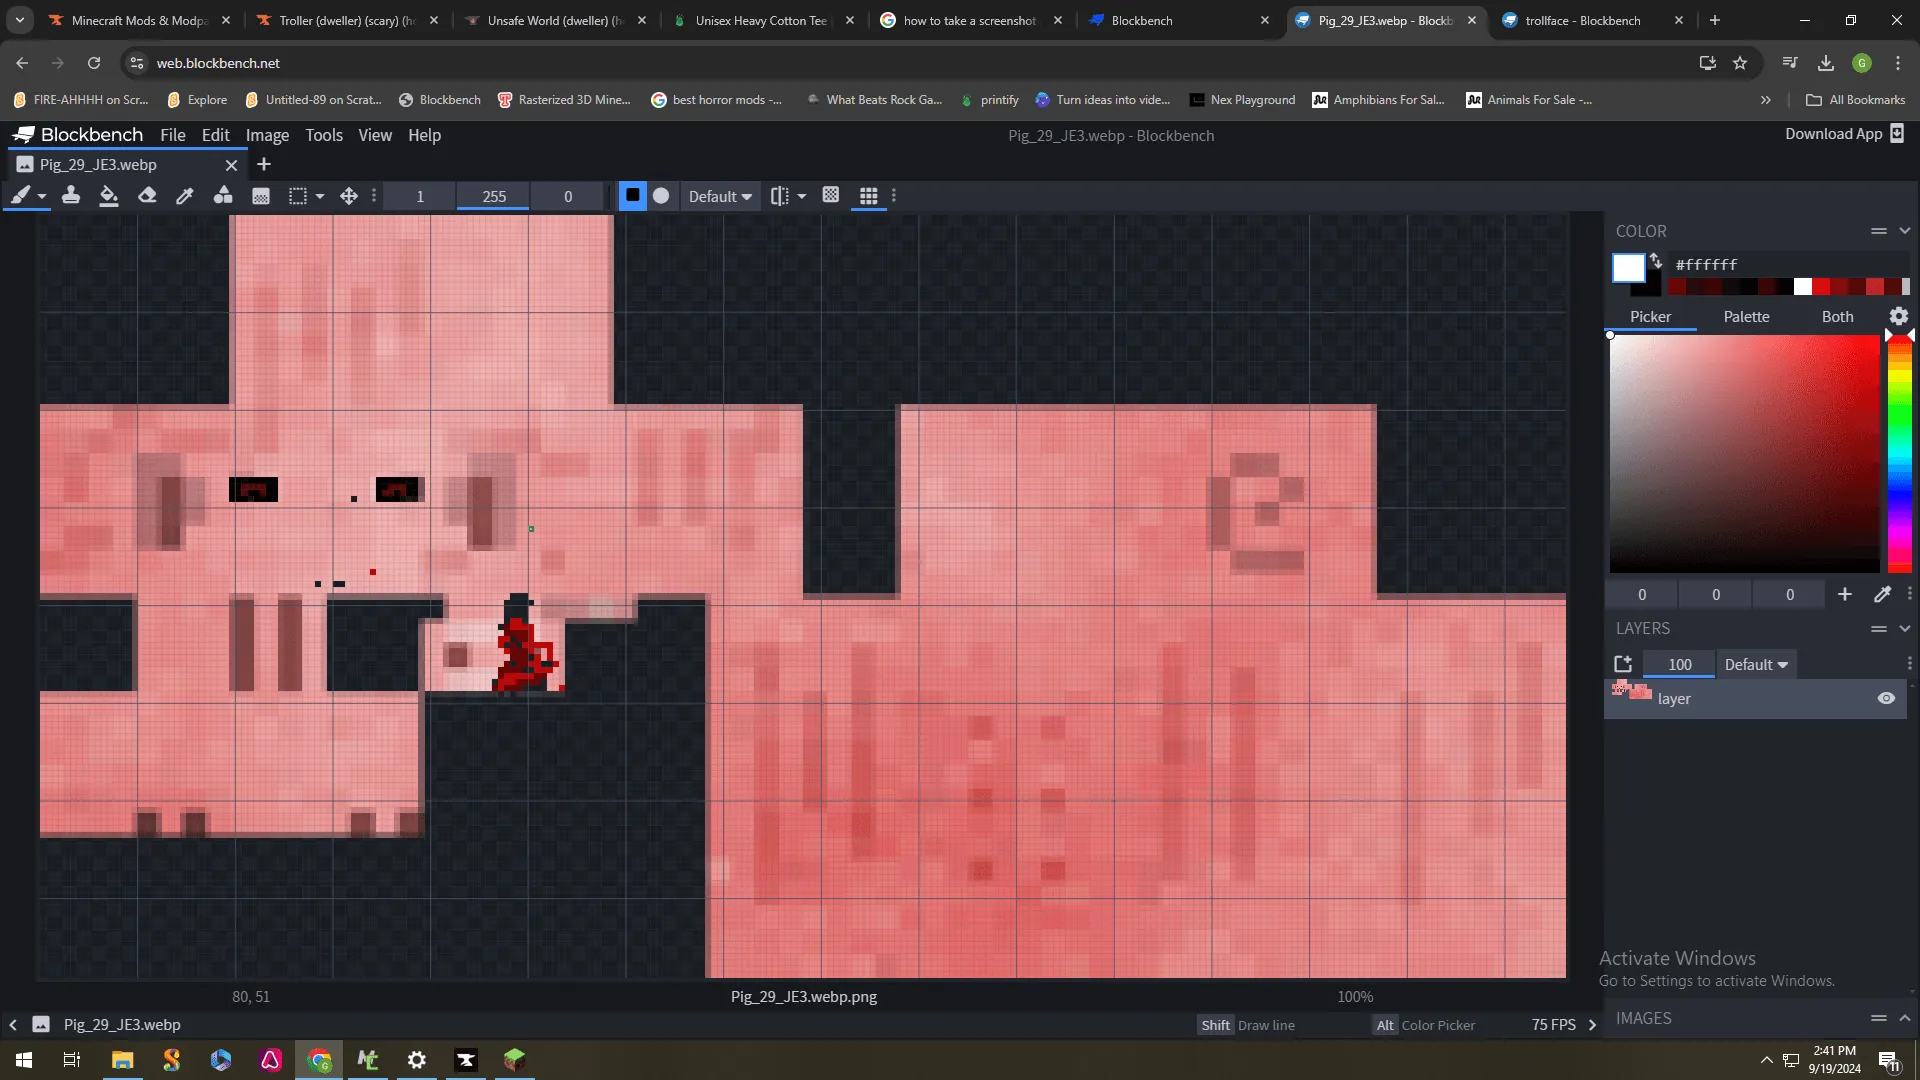Open the Image menu
Viewport: 1920px width, 1080px height.
coord(266,135)
